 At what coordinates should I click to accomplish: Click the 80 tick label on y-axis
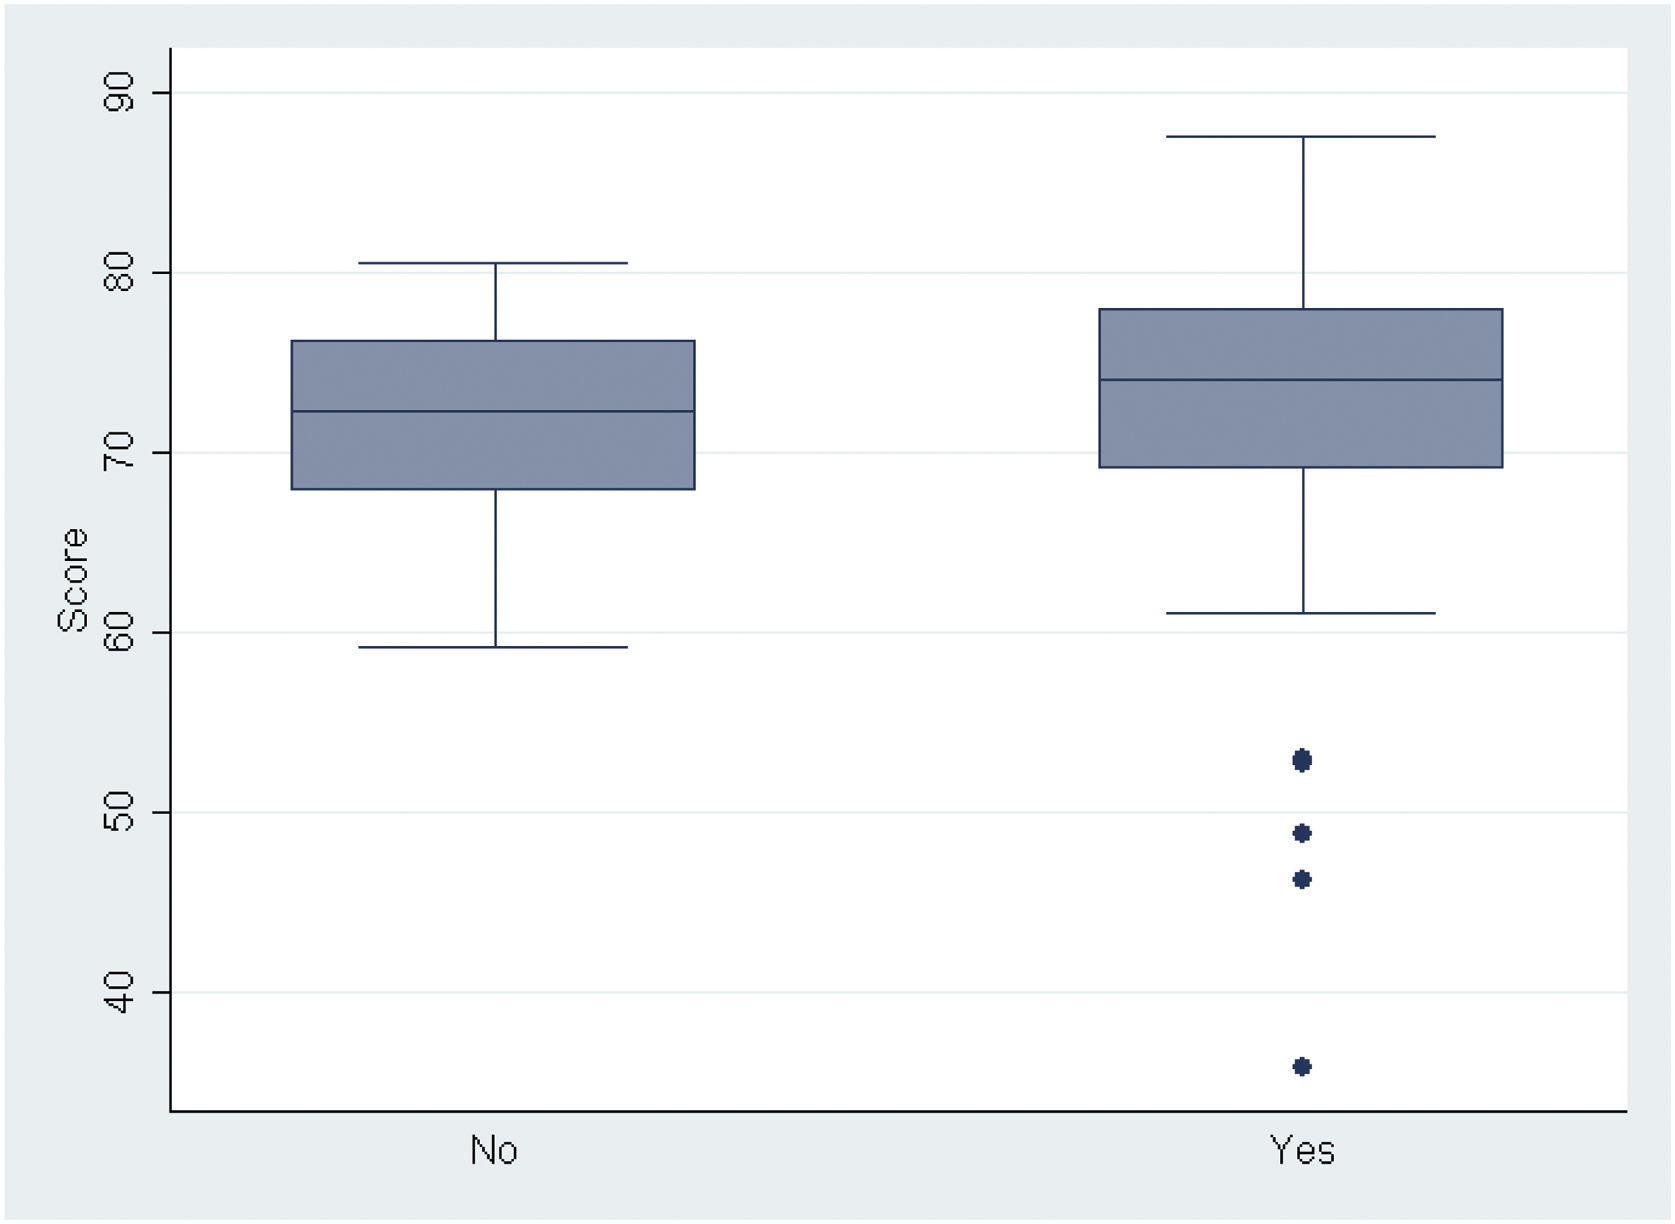(120, 272)
